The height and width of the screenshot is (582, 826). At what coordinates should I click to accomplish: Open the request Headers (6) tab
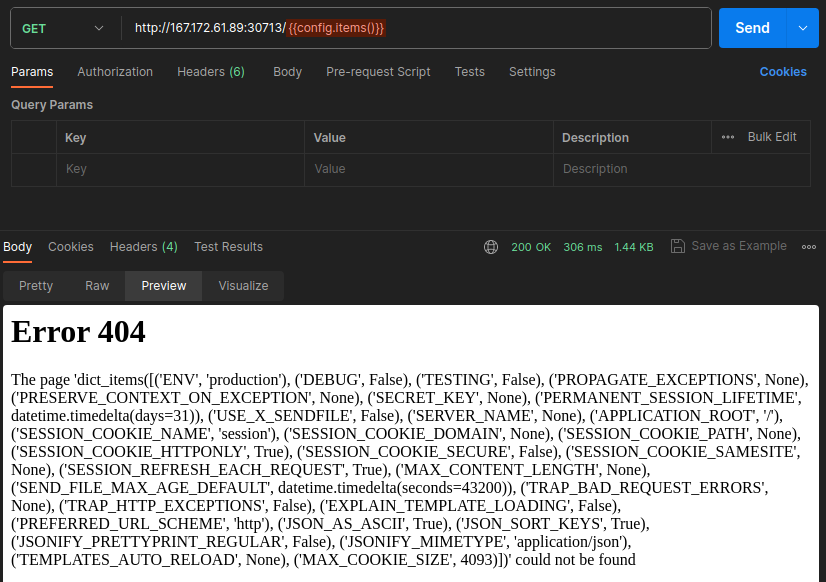click(x=210, y=72)
